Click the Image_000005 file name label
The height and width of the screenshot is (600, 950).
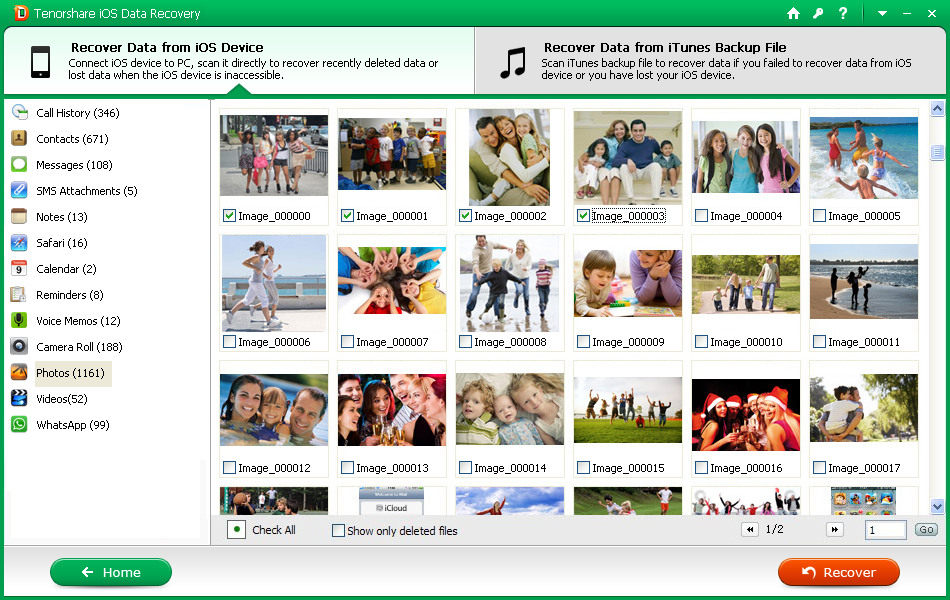pyautogui.click(x=864, y=216)
